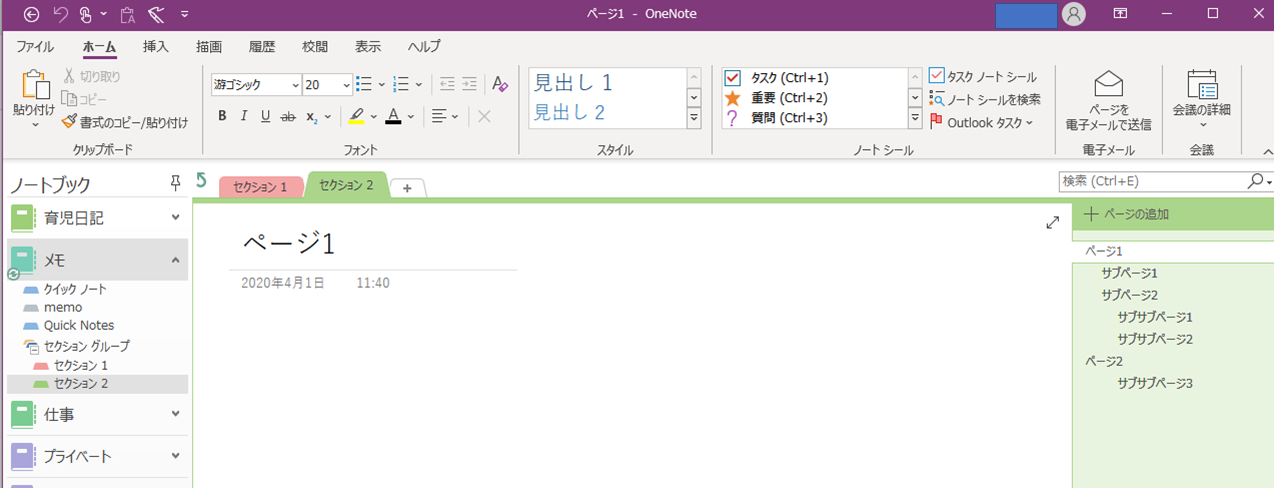Switch to 挿入 ribbon tab

tap(155, 46)
